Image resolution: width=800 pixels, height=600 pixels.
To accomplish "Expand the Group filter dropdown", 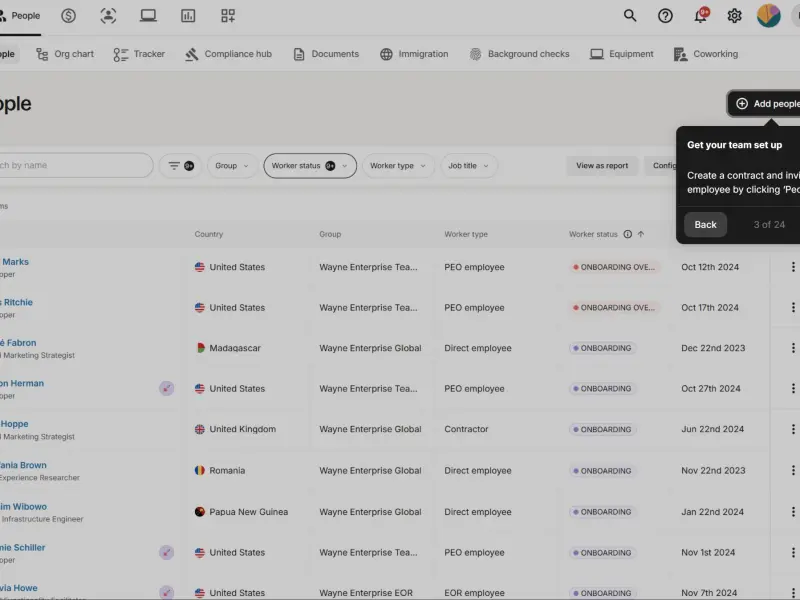I will pyautogui.click(x=232, y=166).
